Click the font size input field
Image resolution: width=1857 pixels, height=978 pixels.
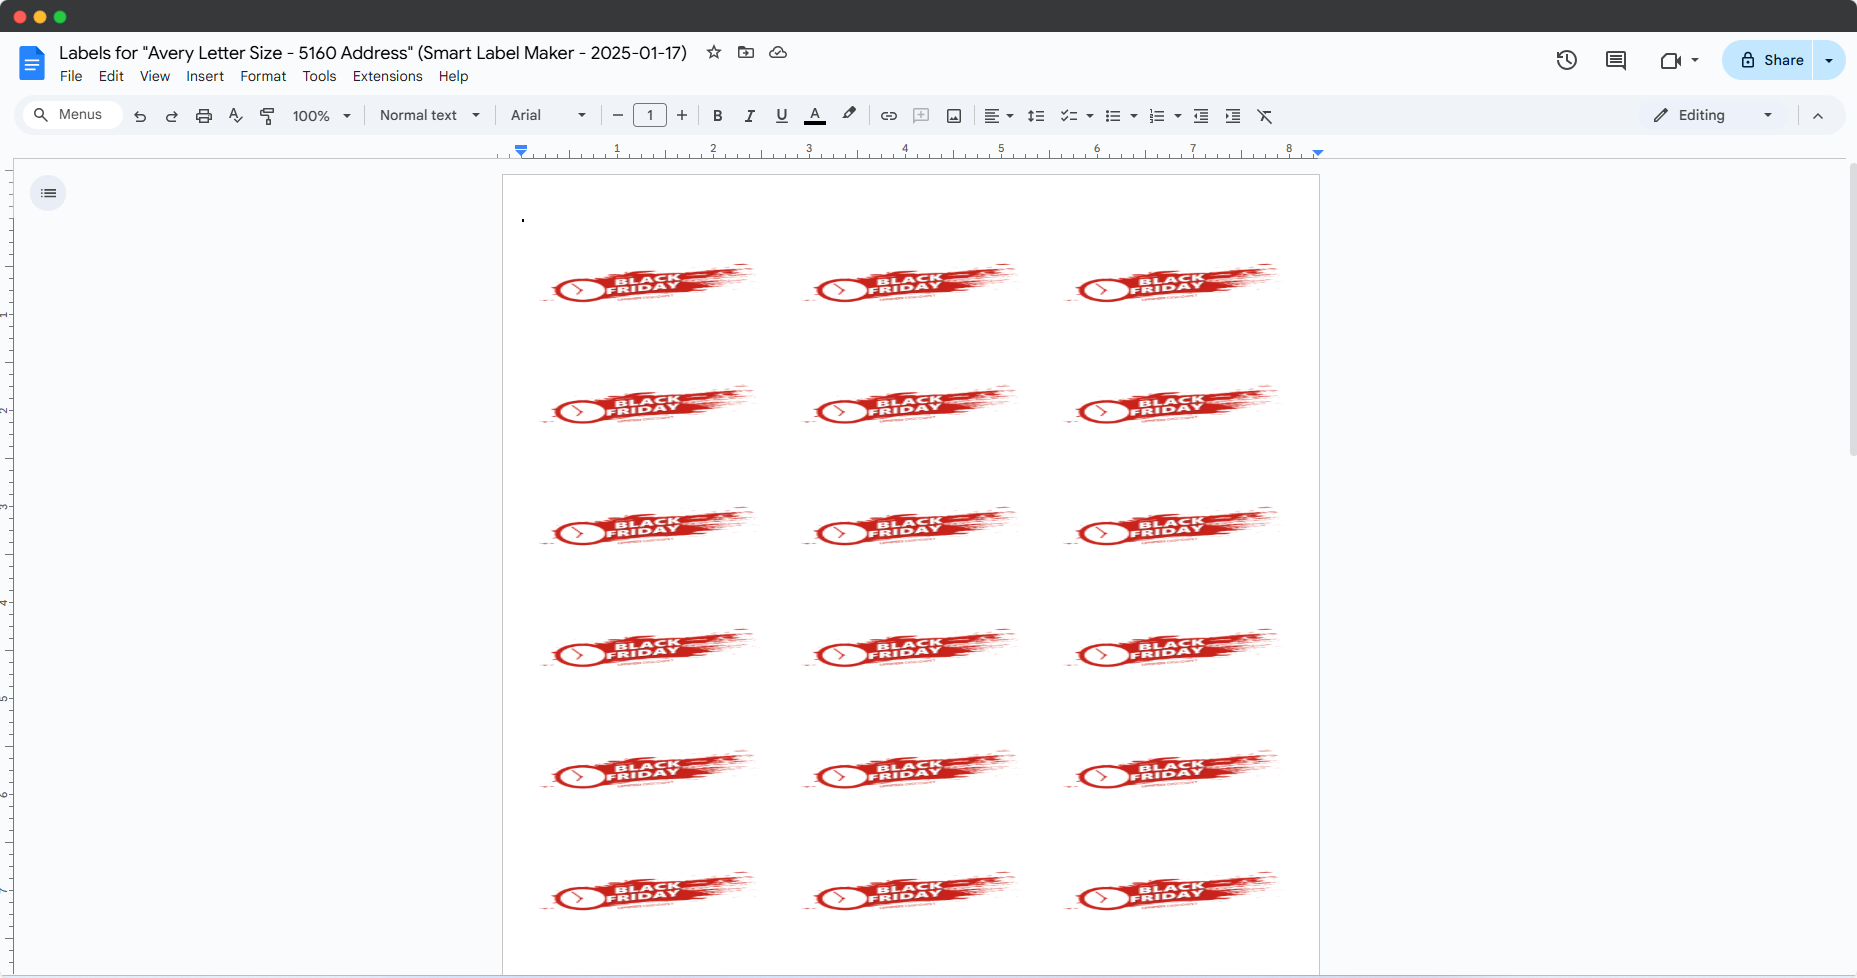tap(650, 116)
